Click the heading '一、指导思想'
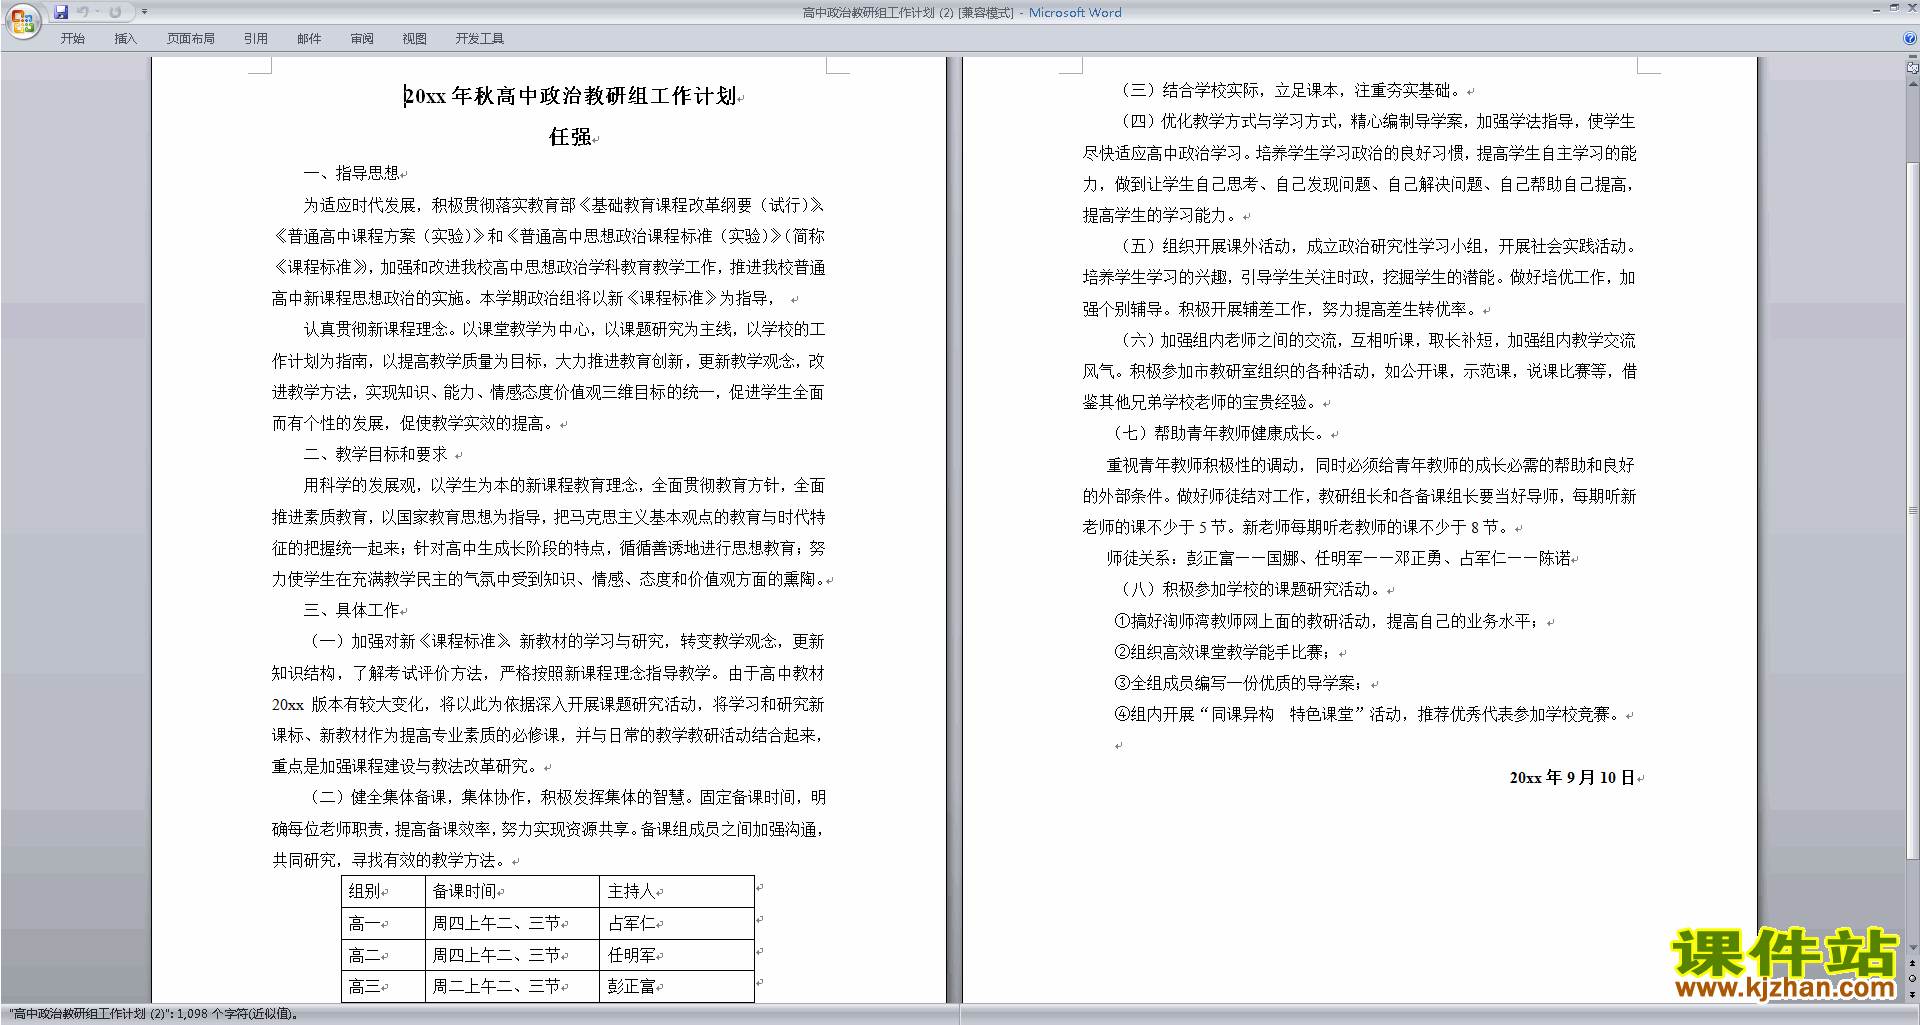 (x=351, y=173)
